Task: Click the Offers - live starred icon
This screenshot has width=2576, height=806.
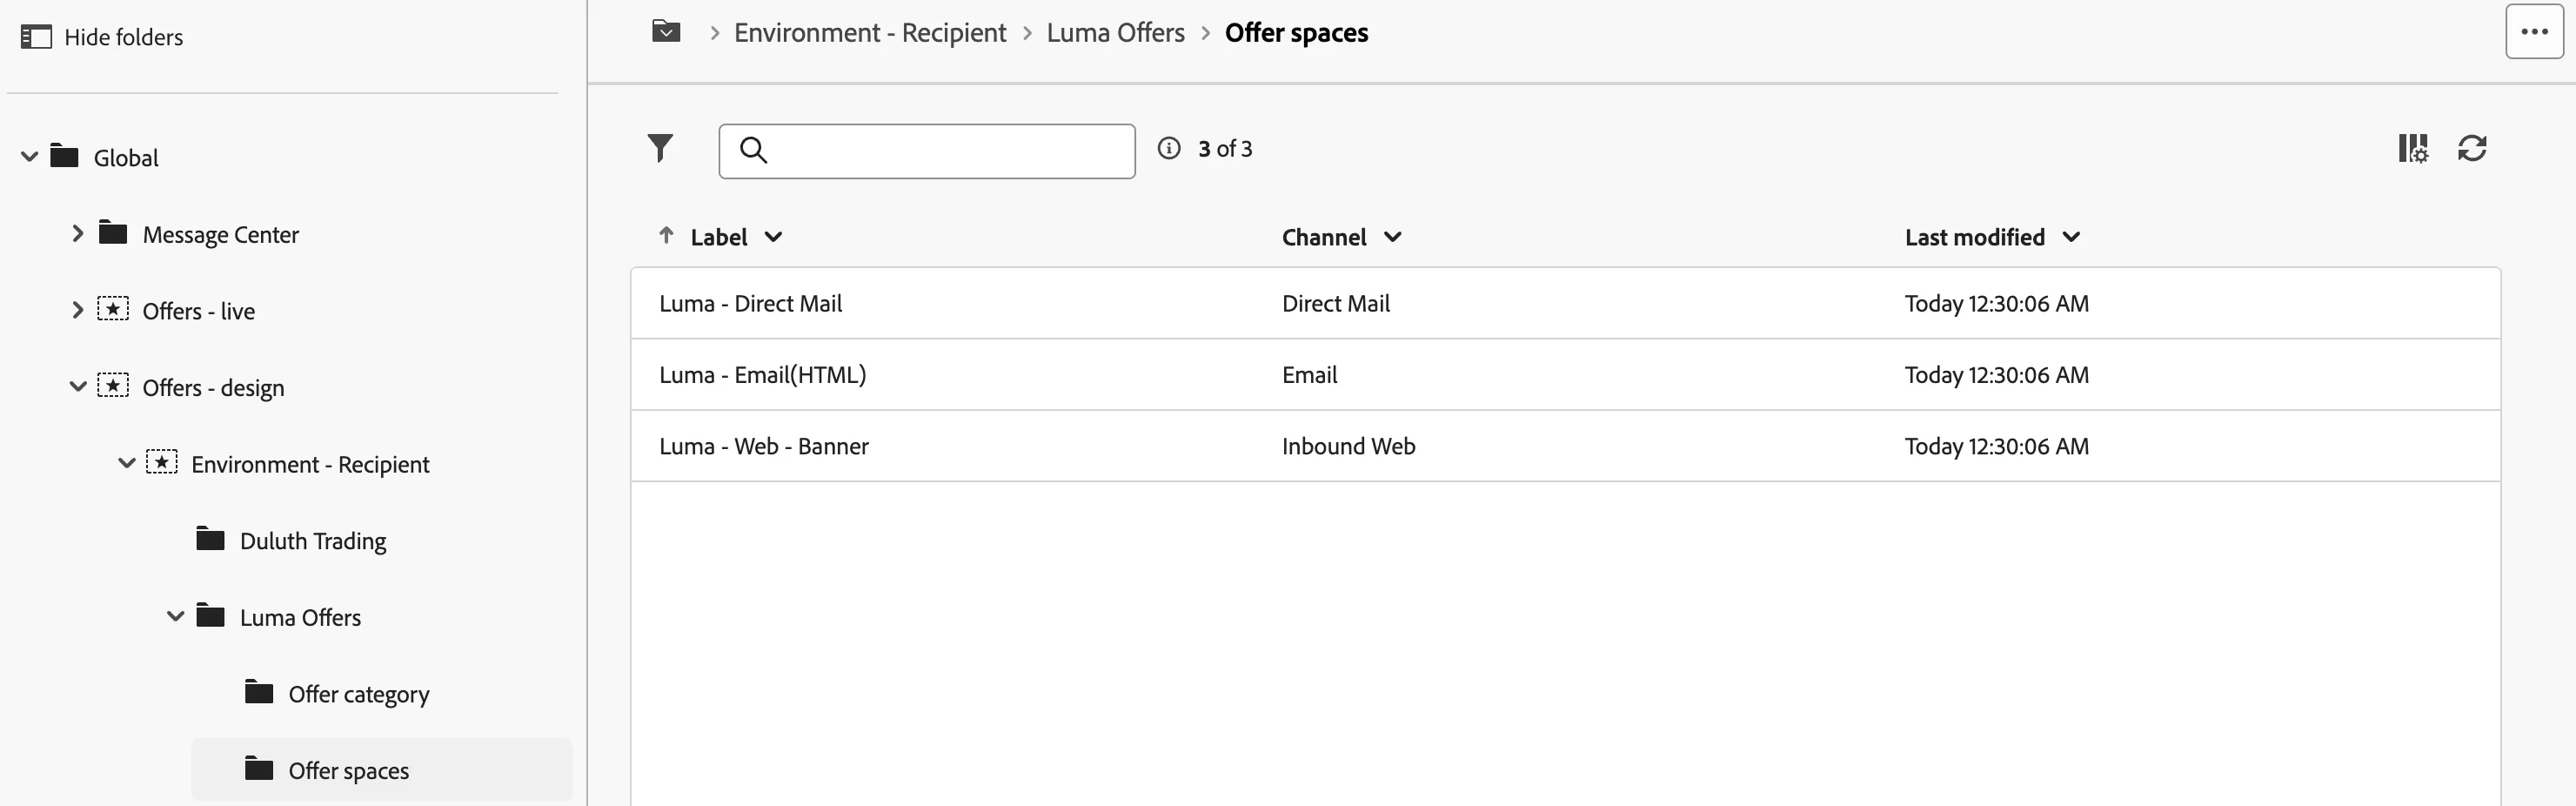Action: click(x=113, y=309)
